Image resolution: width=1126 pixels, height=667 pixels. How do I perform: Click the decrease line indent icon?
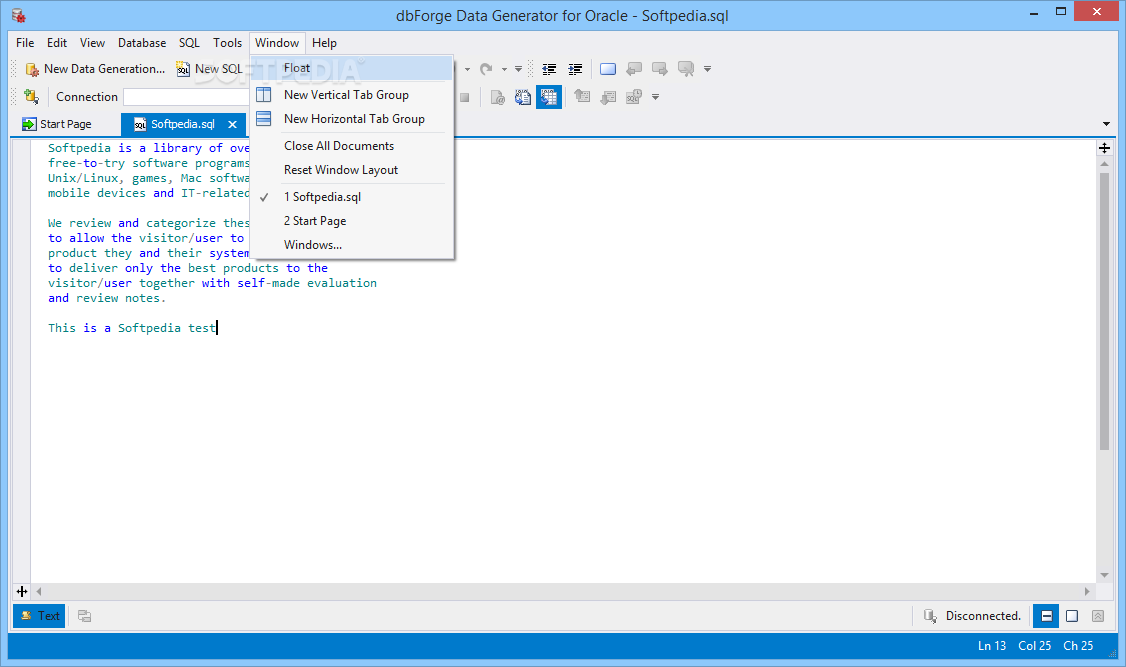point(549,69)
